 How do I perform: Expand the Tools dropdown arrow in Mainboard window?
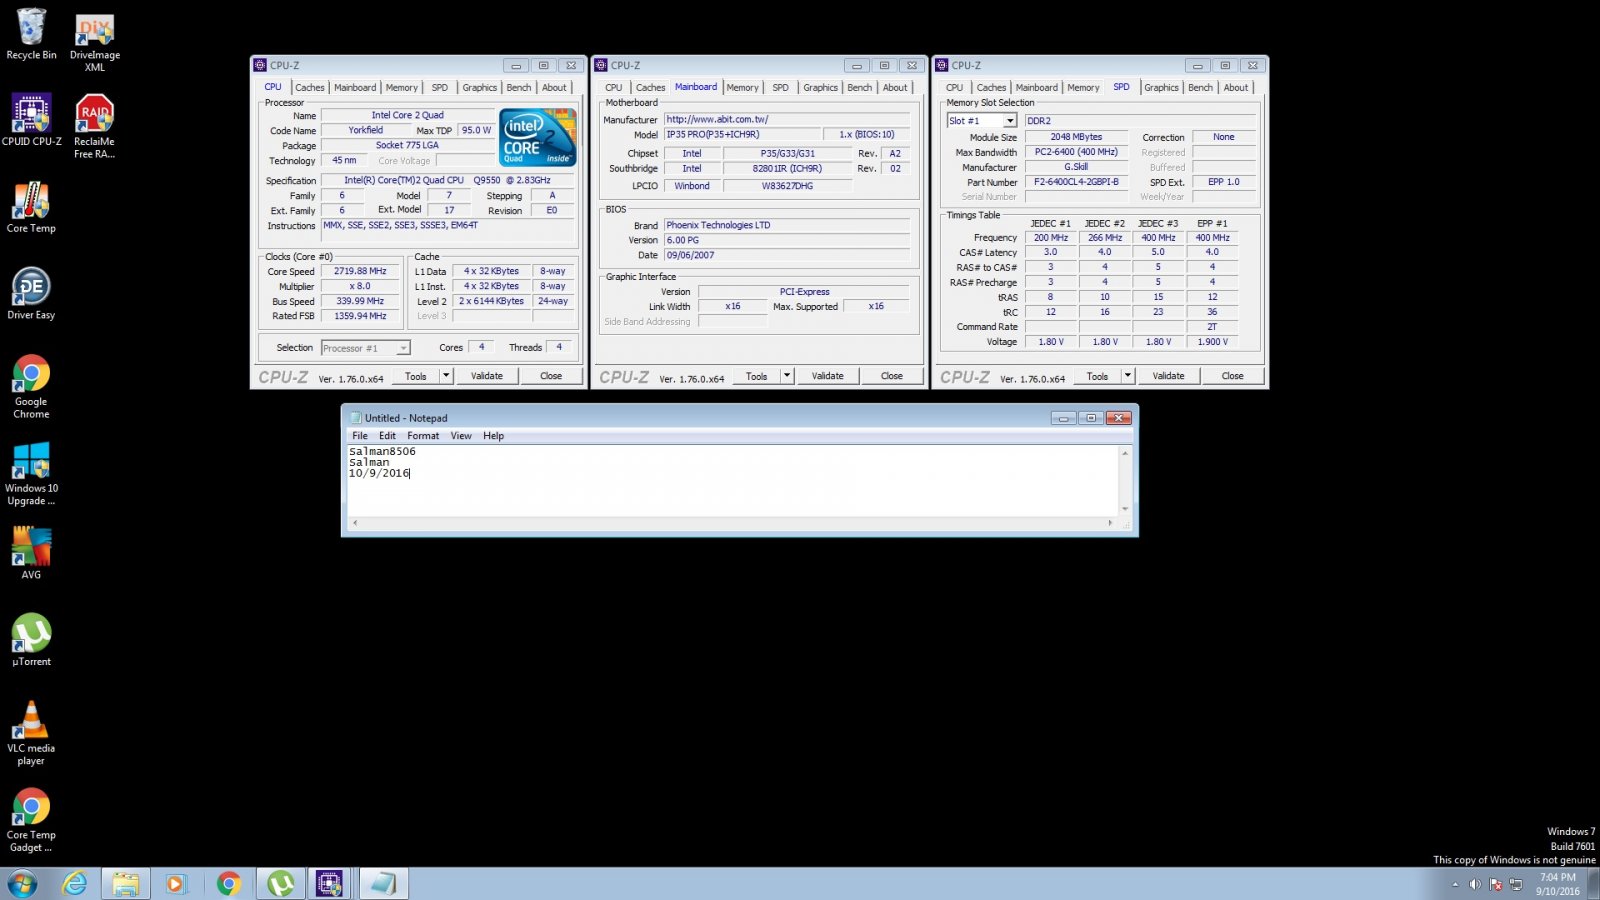pos(787,376)
